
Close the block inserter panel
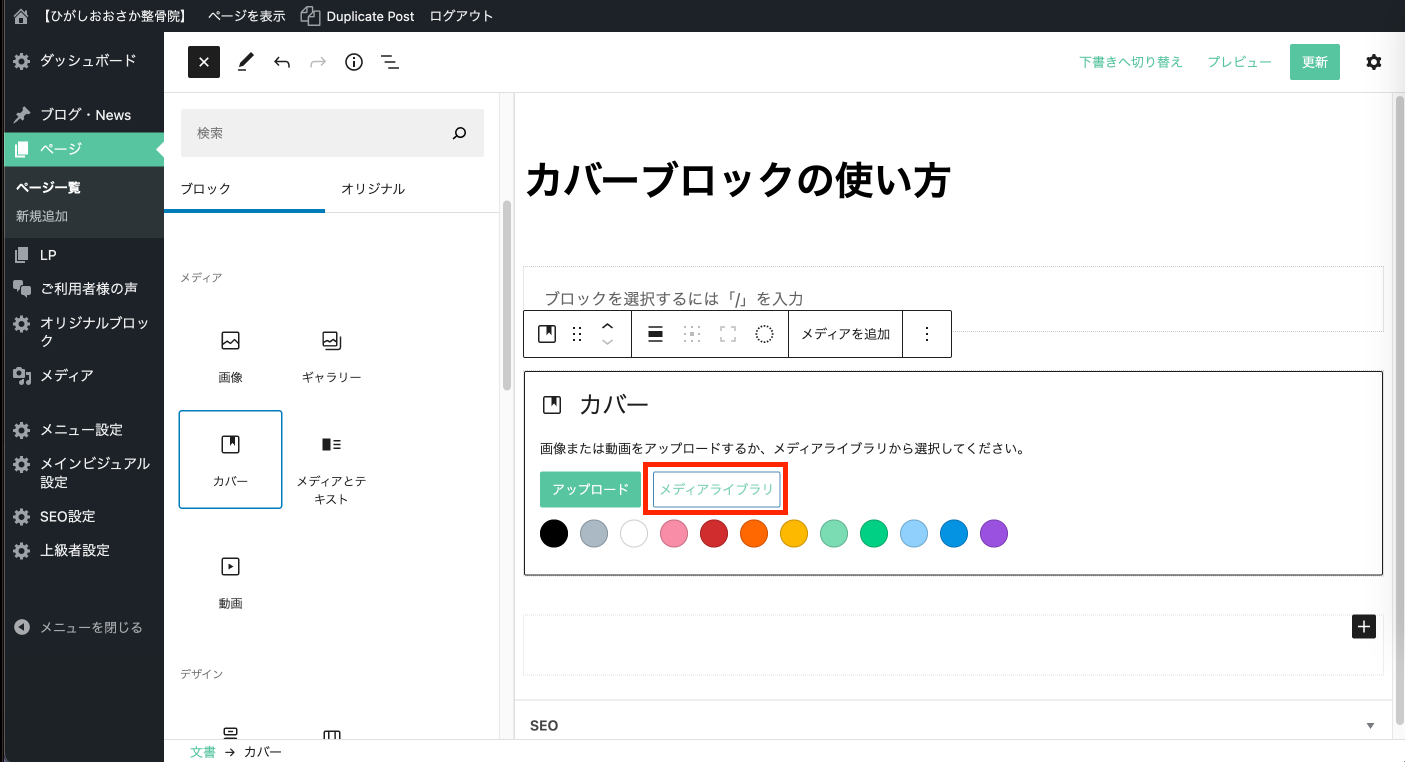[203, 62]
